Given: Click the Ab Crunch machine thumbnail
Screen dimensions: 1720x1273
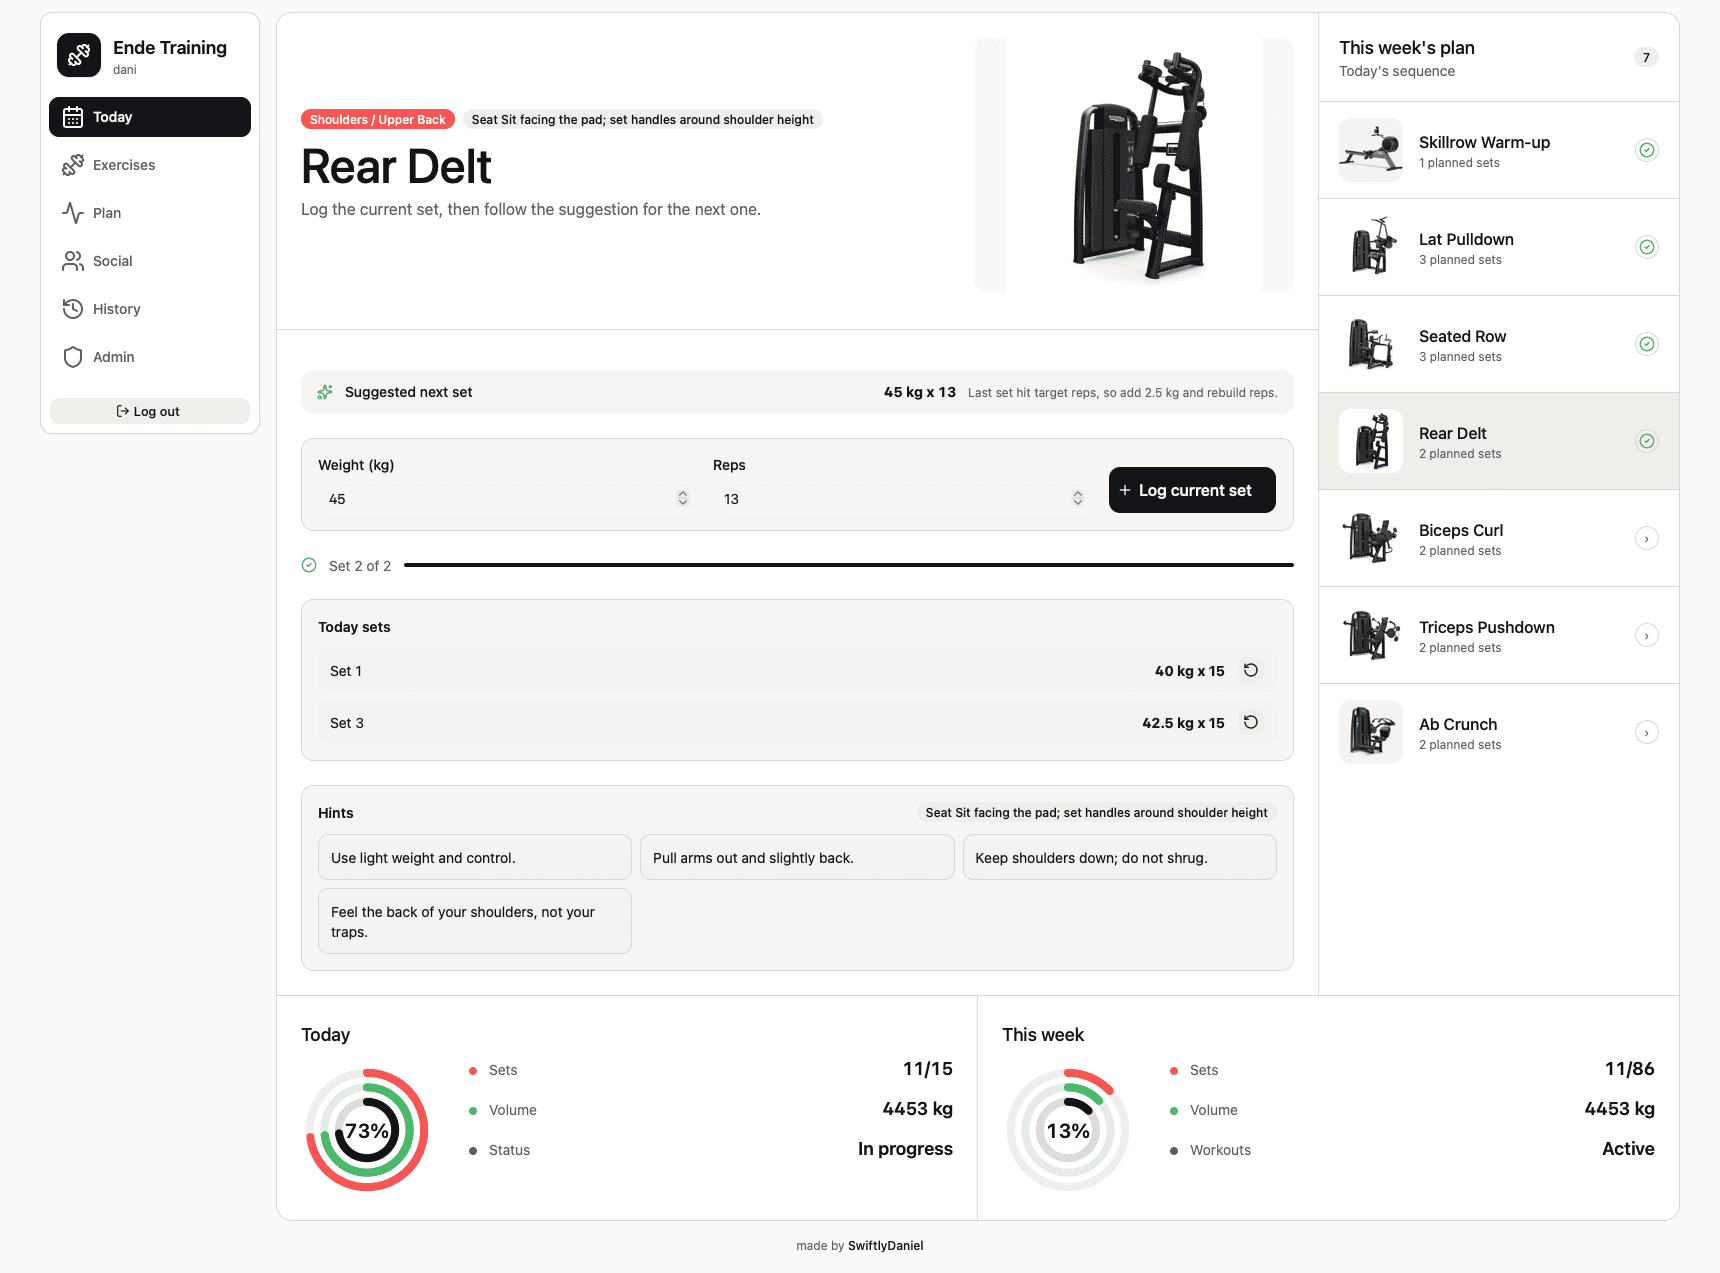Looking at the screenshot, I should (1371, 732).
